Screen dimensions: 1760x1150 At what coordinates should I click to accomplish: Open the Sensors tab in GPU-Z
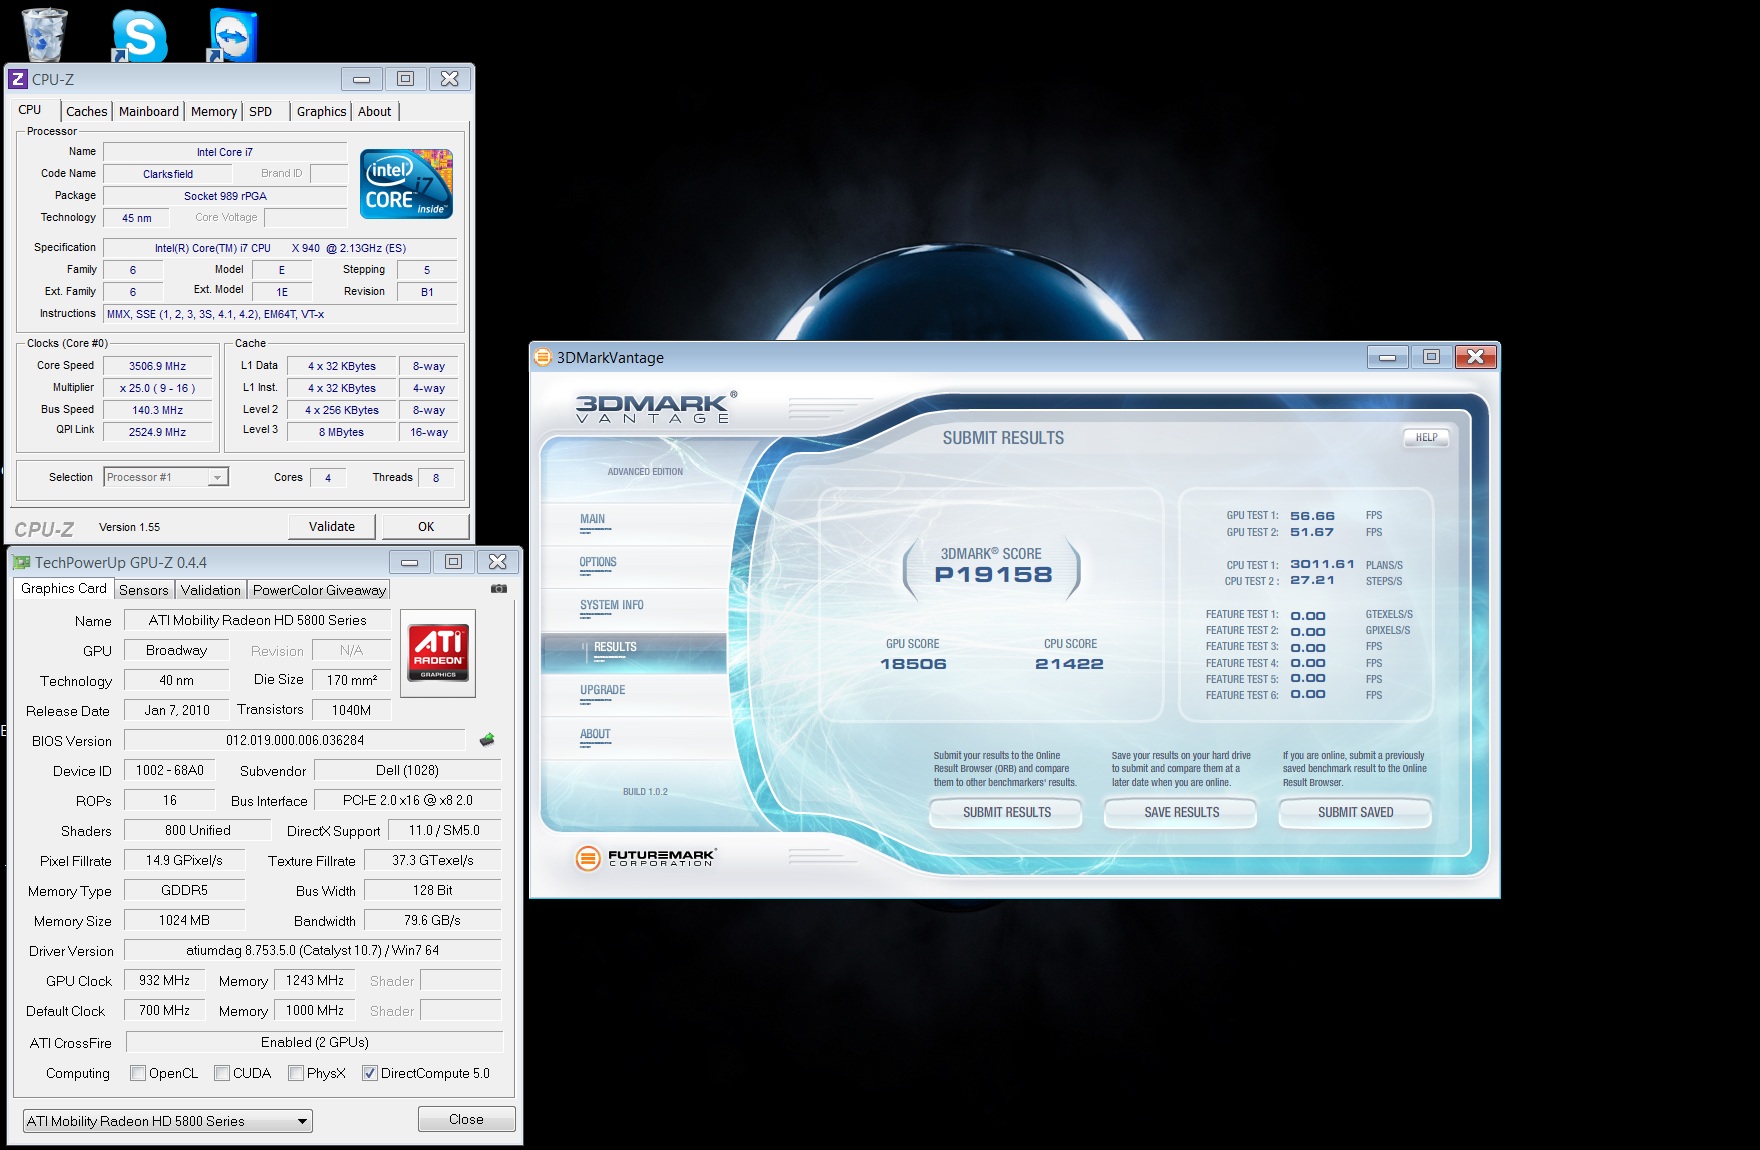pos(144,590)
